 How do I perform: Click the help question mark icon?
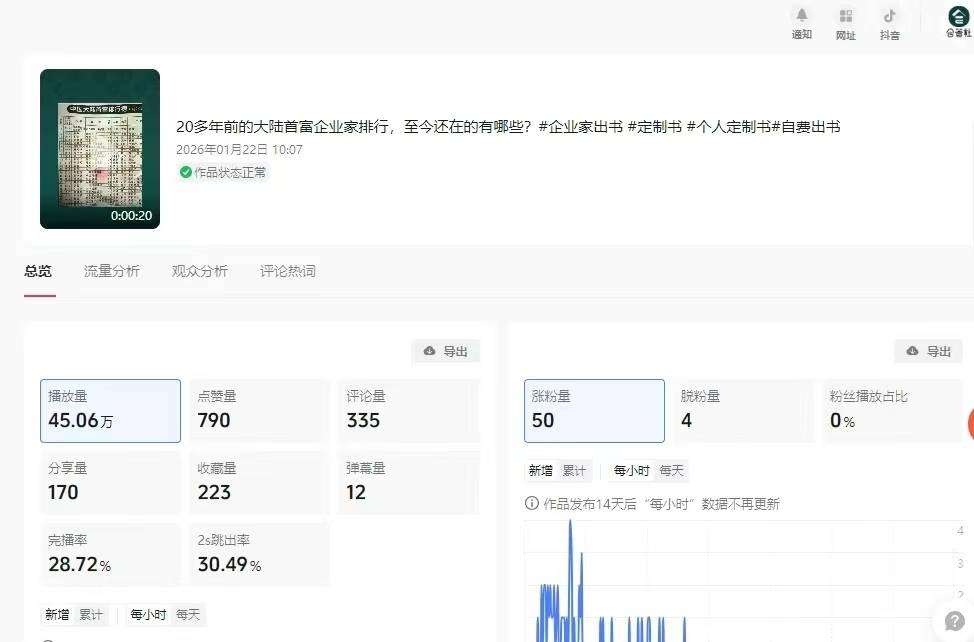coord(954,620)
